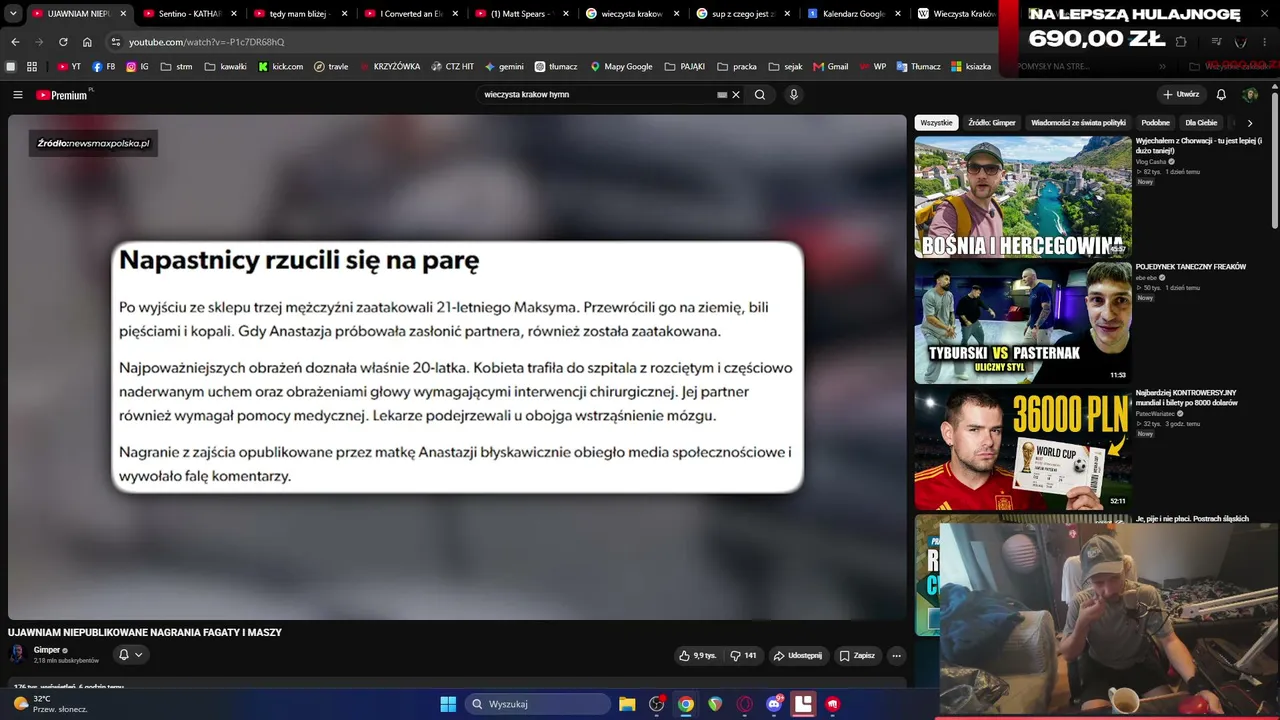This screenshot has height=720, width=1280.
Task: Open the YouTube guide hamburger menu
Action: [x=18, y=95]
